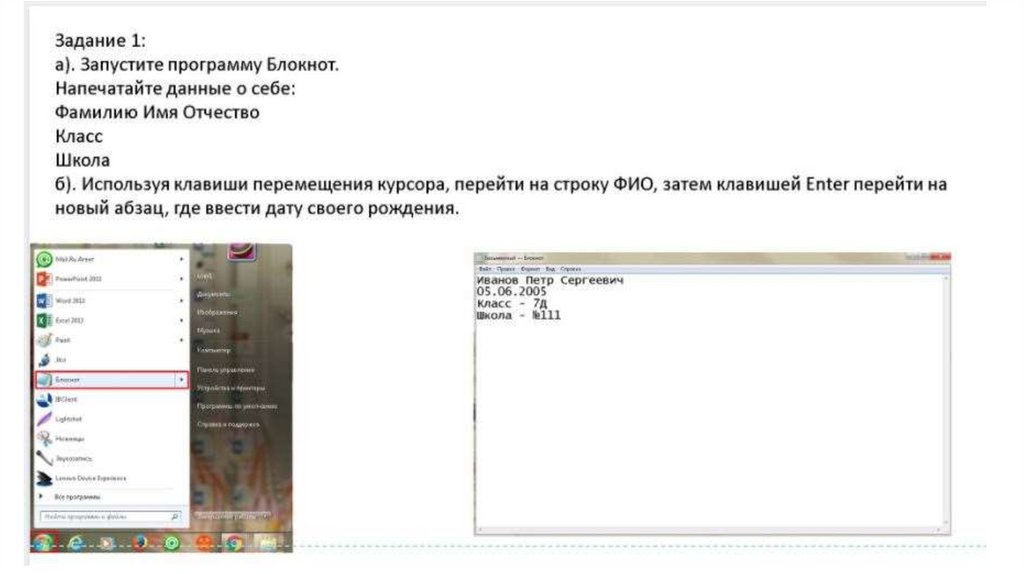Click the Завершение работы shutdown button
1024x574 pixels.
click(x=230, y=516)
